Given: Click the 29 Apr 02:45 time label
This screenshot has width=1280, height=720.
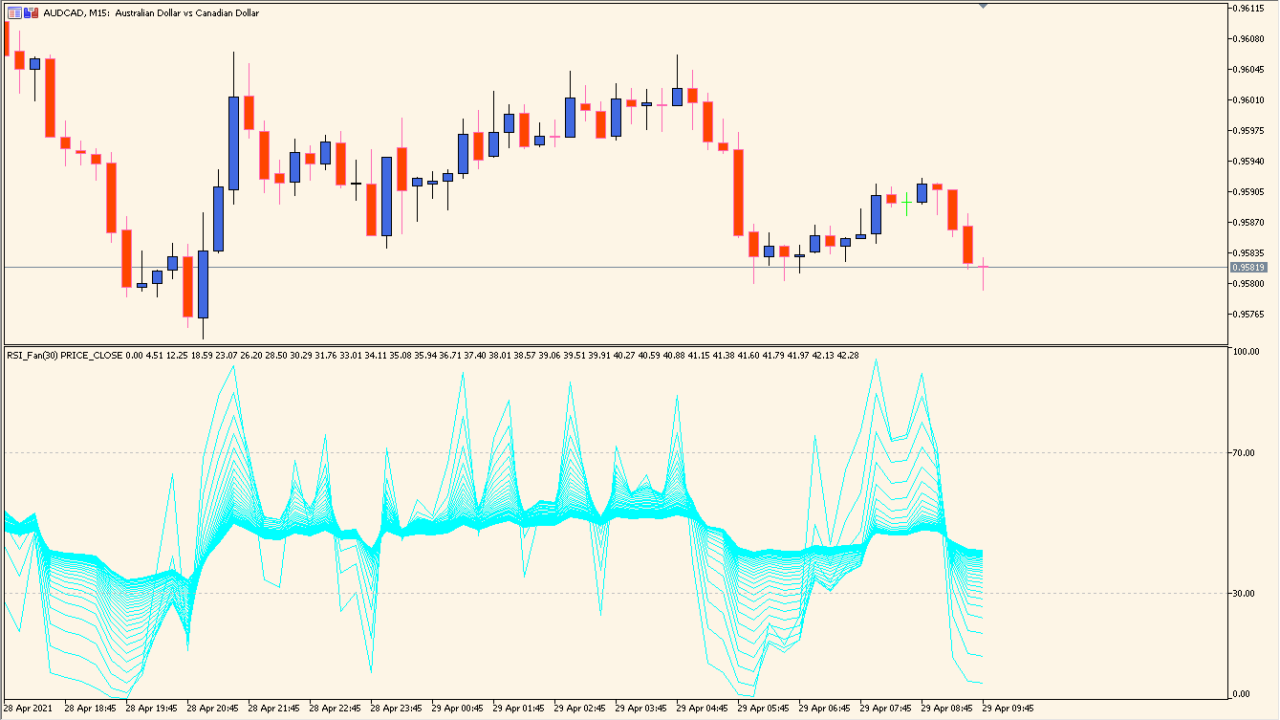Looking at the screenshot, I should (581, 708).
